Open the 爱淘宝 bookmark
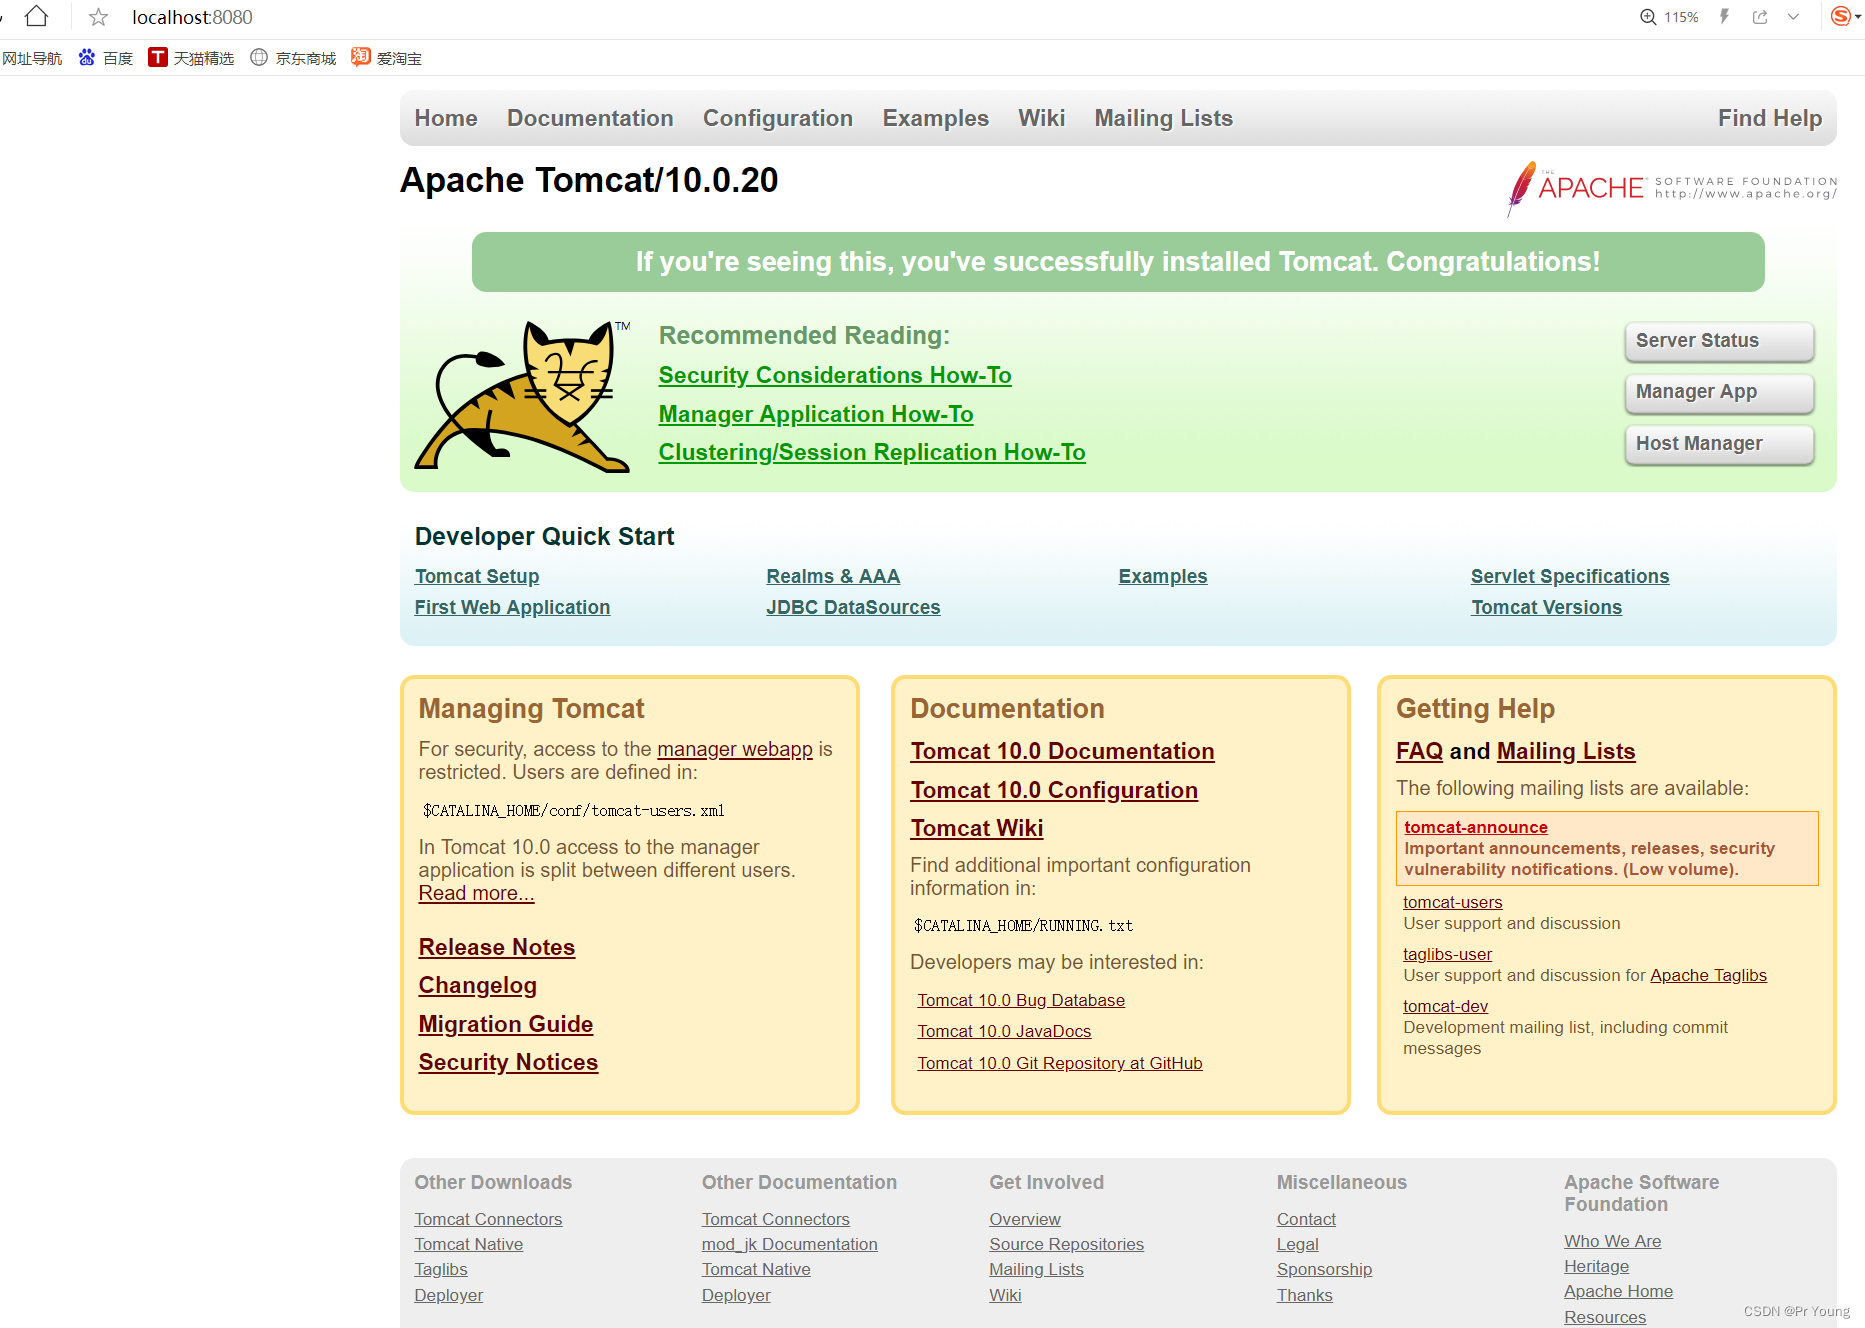The height and width of the screenshot is (1328, 1865). point(386,58)
